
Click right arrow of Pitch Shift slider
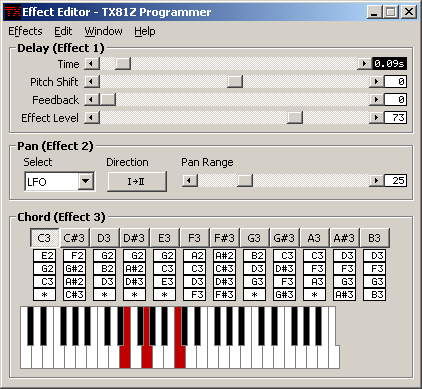(x=376, y=82)
